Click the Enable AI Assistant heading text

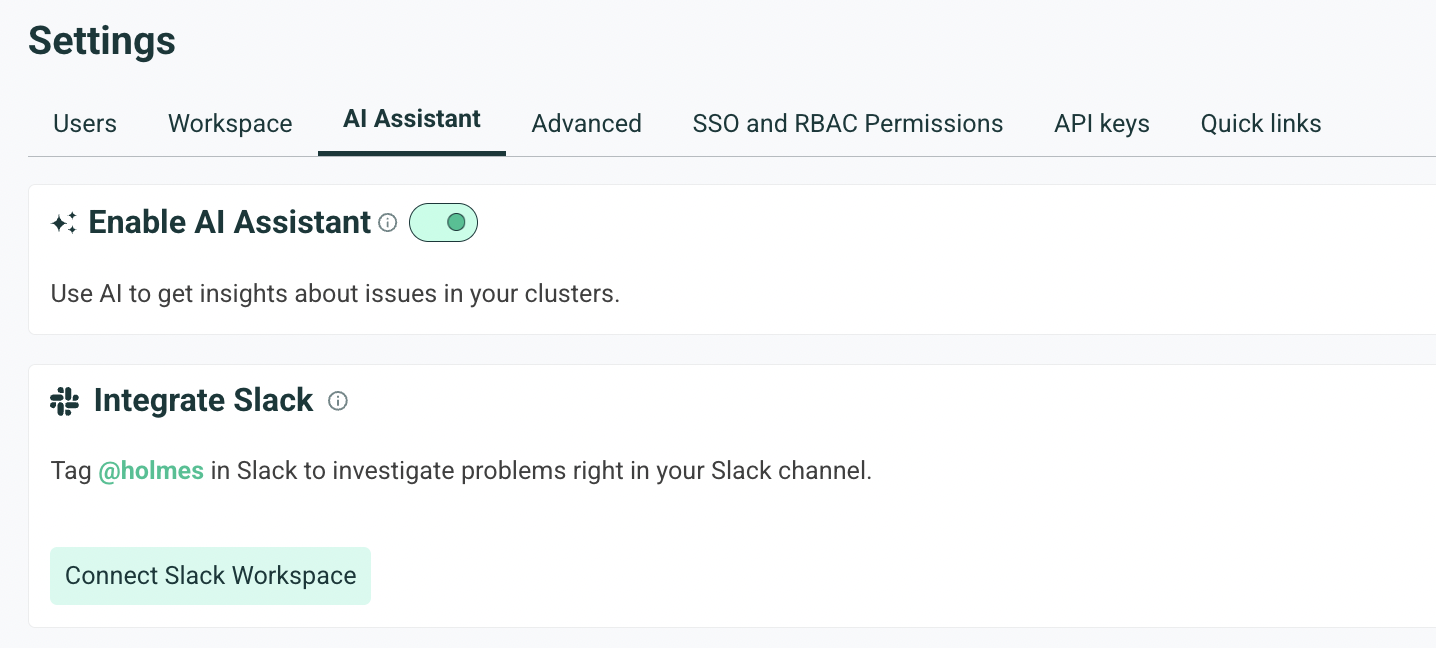(230, 222)
